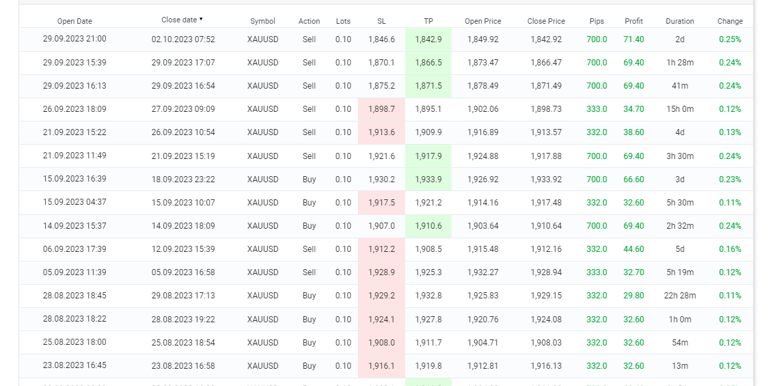Click open date 29.09.2023 15:39
This screenshot has width=768, height=386.
[74, 62]
